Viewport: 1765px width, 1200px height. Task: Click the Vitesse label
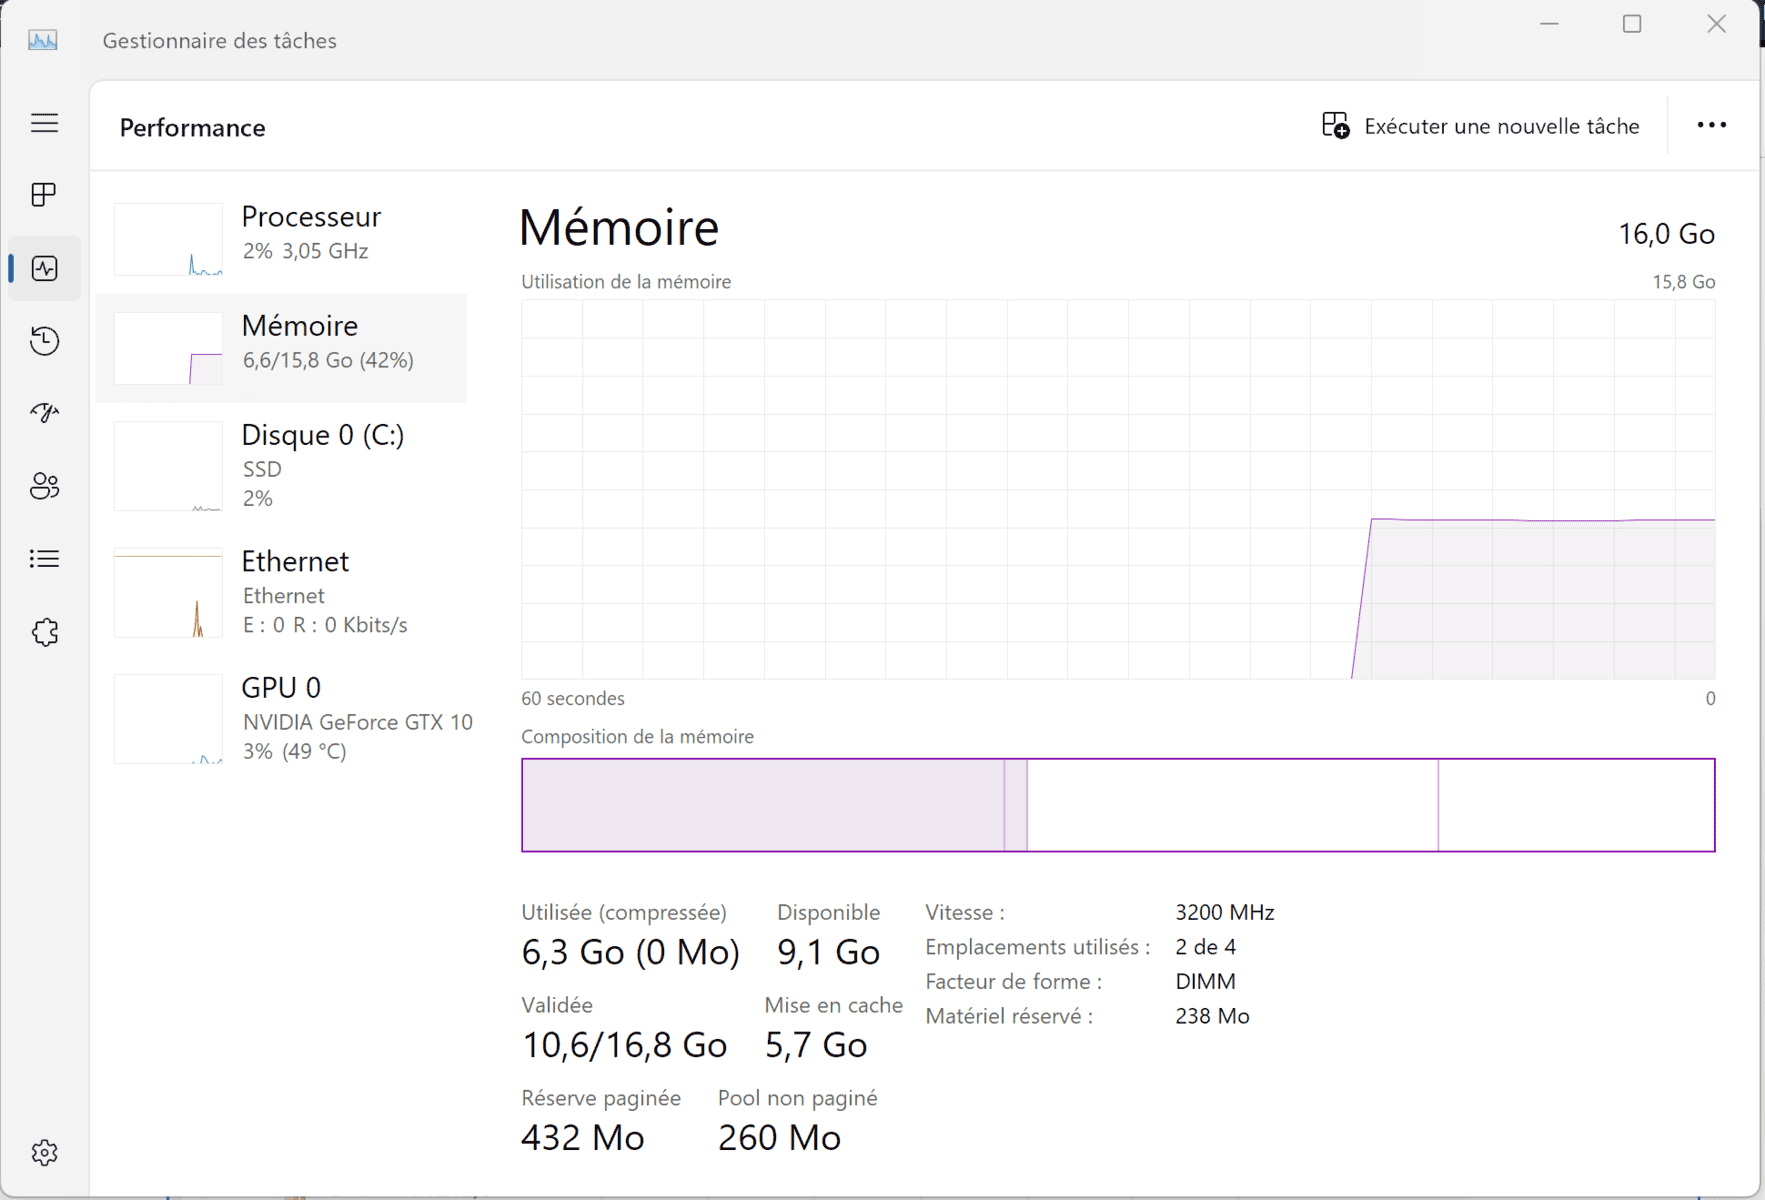tap(965, 912)
